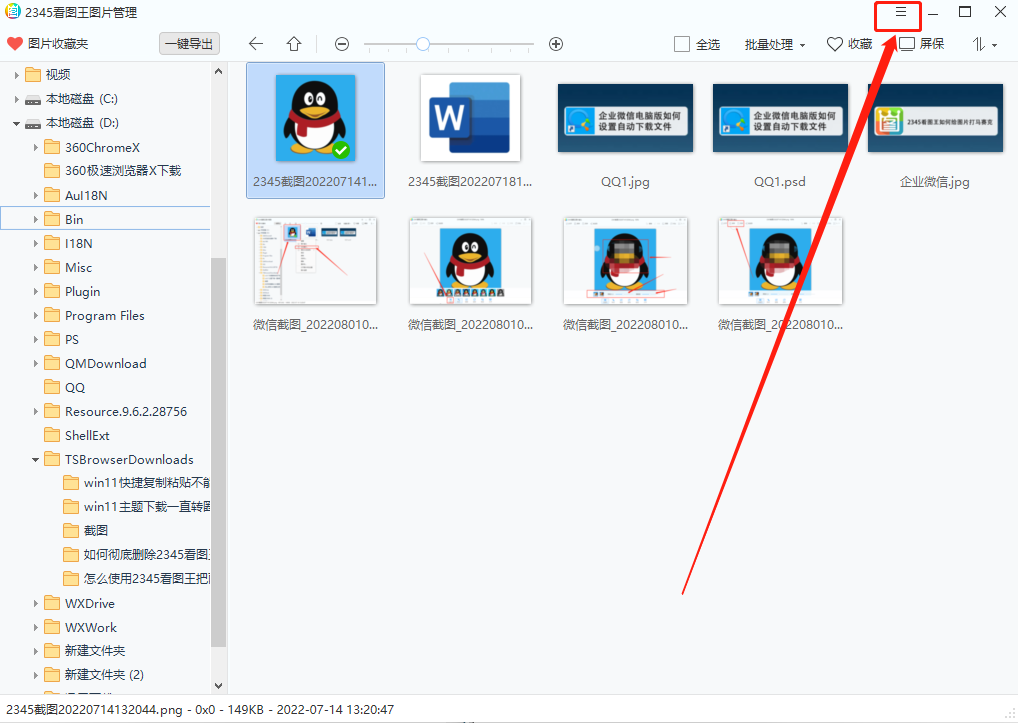Toggle the 全选 select-all checkbox

pos(682,44)
